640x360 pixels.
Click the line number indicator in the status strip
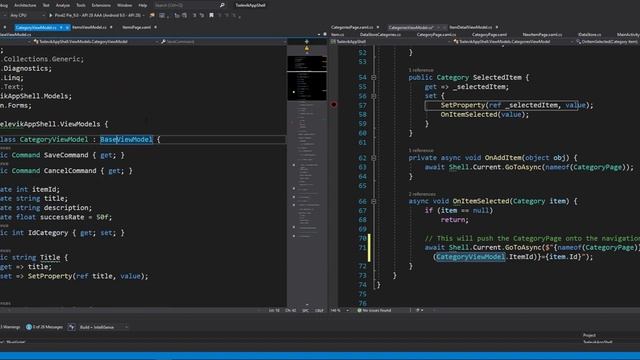coord(274,310)
